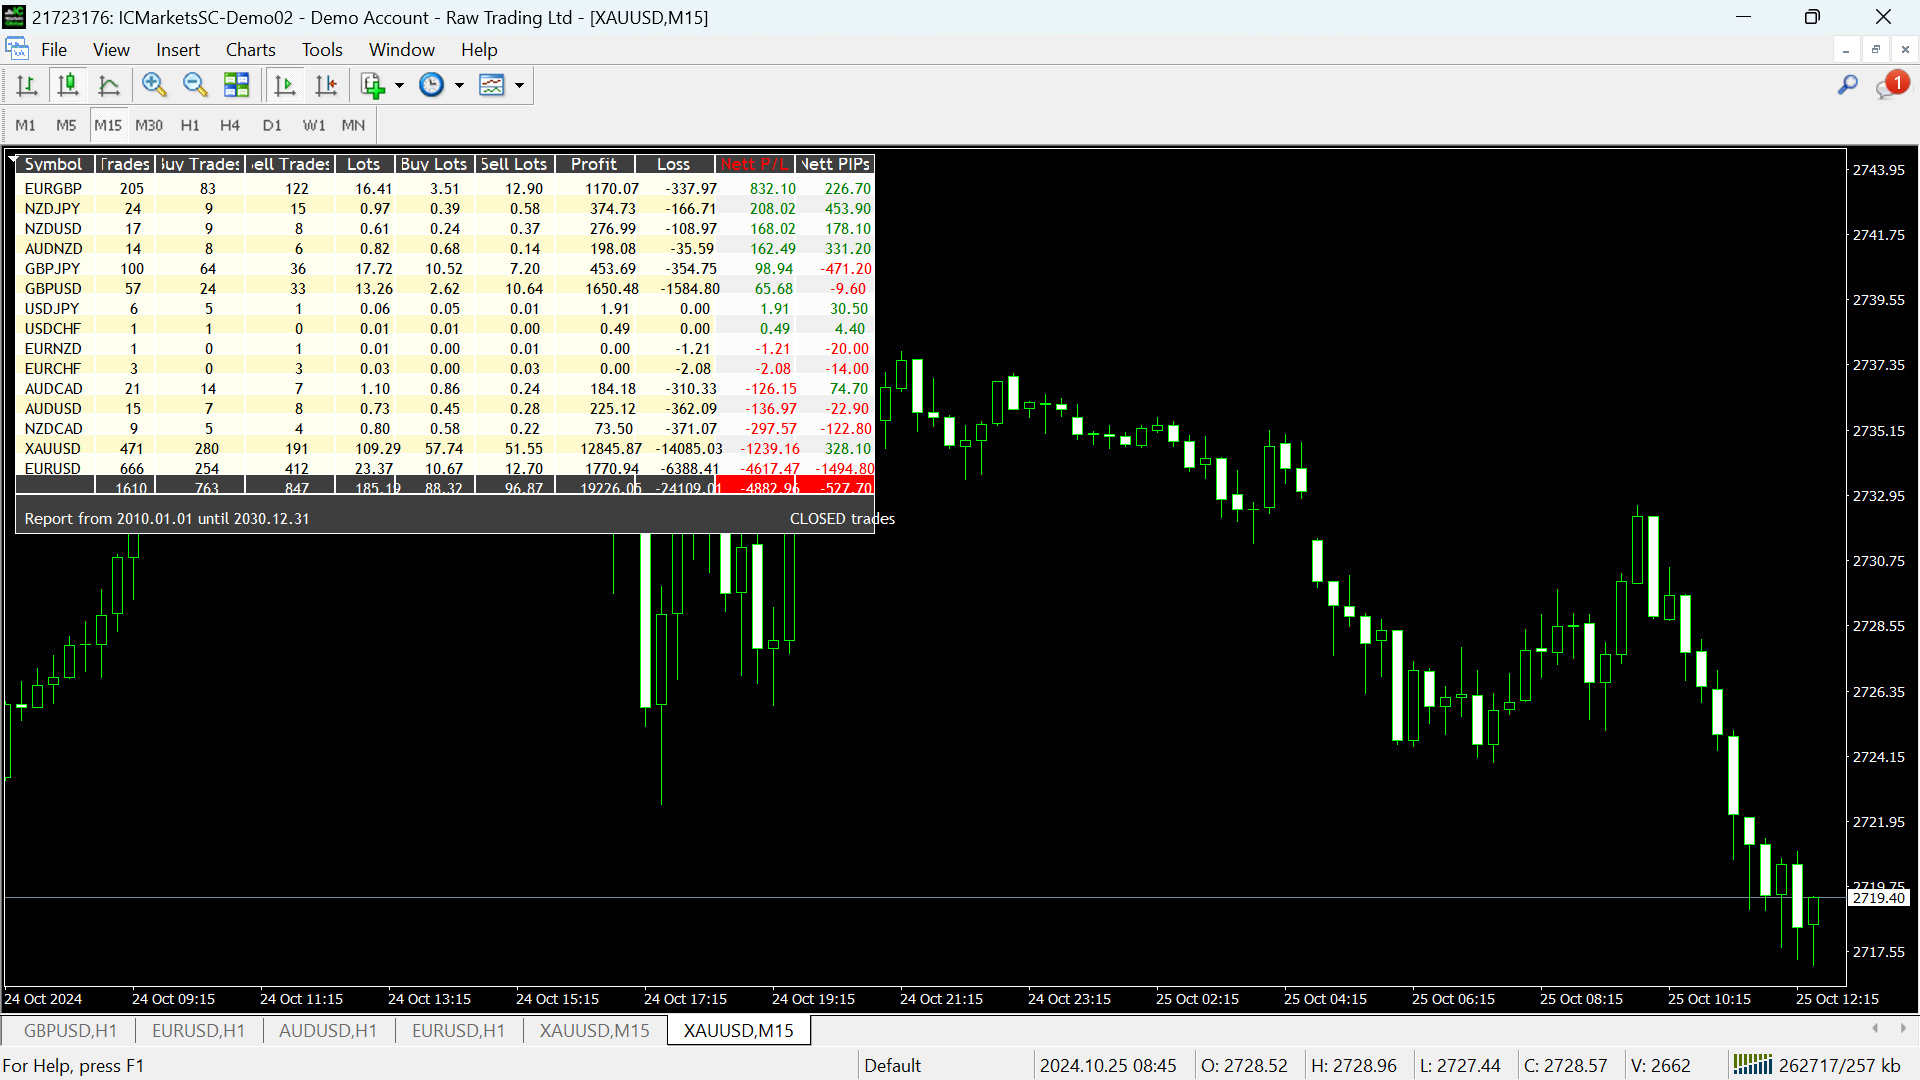Enable the M5 timeframe
This screenshot has height=1080, width=1920.
tap(65, 125)
